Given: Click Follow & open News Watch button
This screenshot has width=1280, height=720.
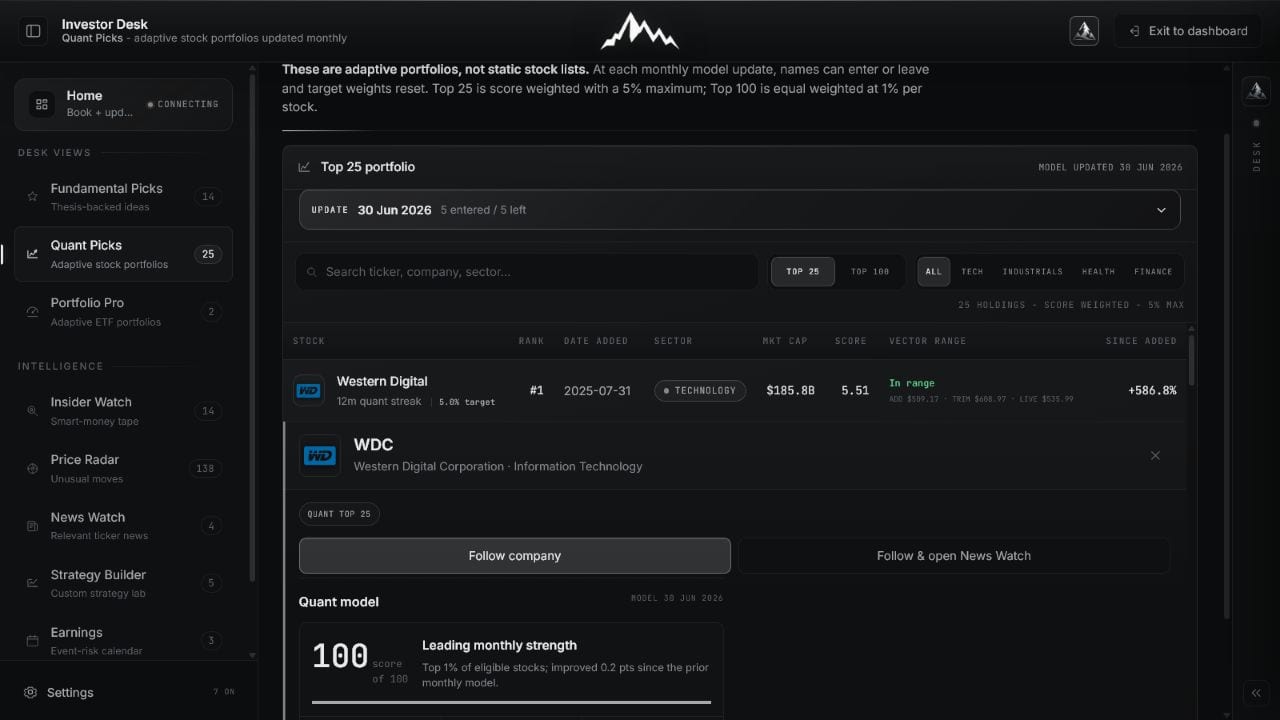Looking at the screenshot, I should click(954, 556).
